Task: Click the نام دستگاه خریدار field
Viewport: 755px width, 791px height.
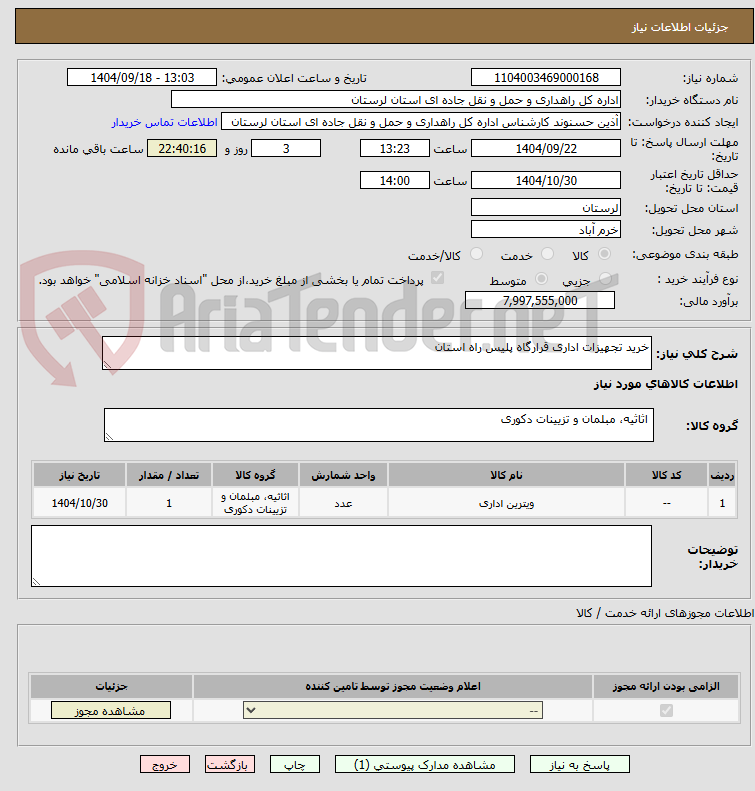Action: coord(396,100)
